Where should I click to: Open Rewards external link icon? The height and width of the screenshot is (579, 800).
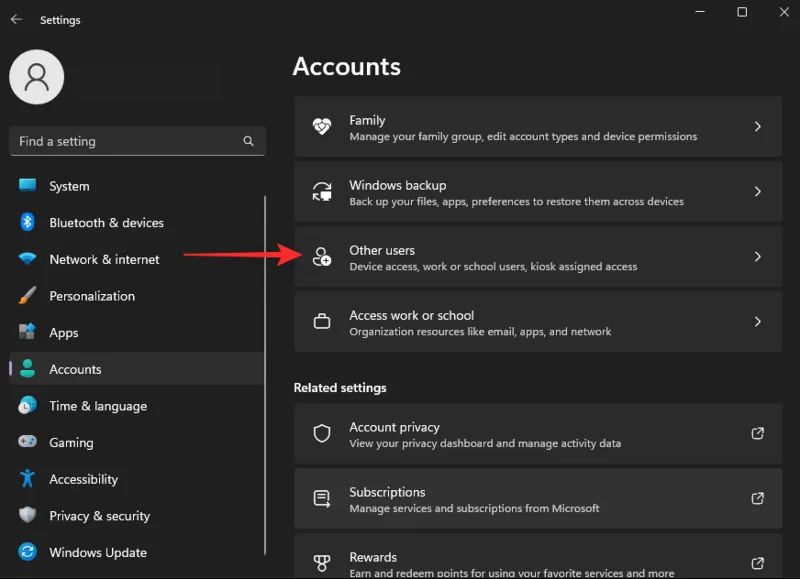[758, 563]
